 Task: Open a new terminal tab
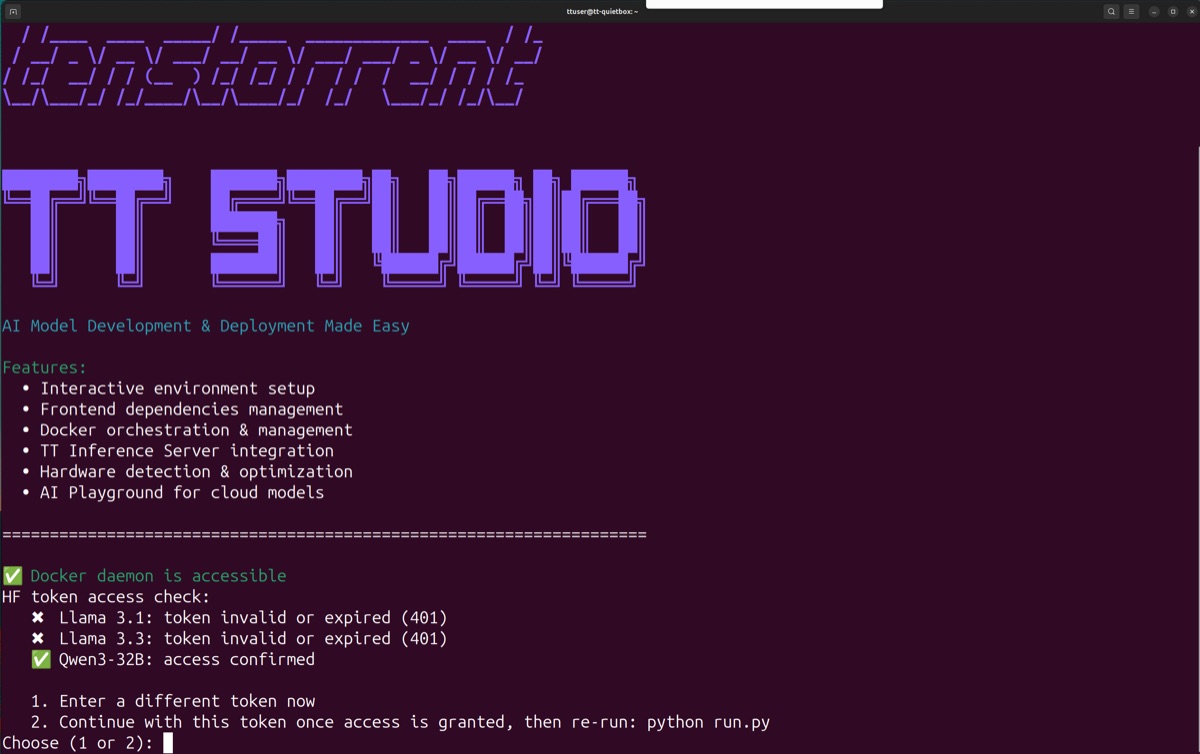[x=13, y=11]
